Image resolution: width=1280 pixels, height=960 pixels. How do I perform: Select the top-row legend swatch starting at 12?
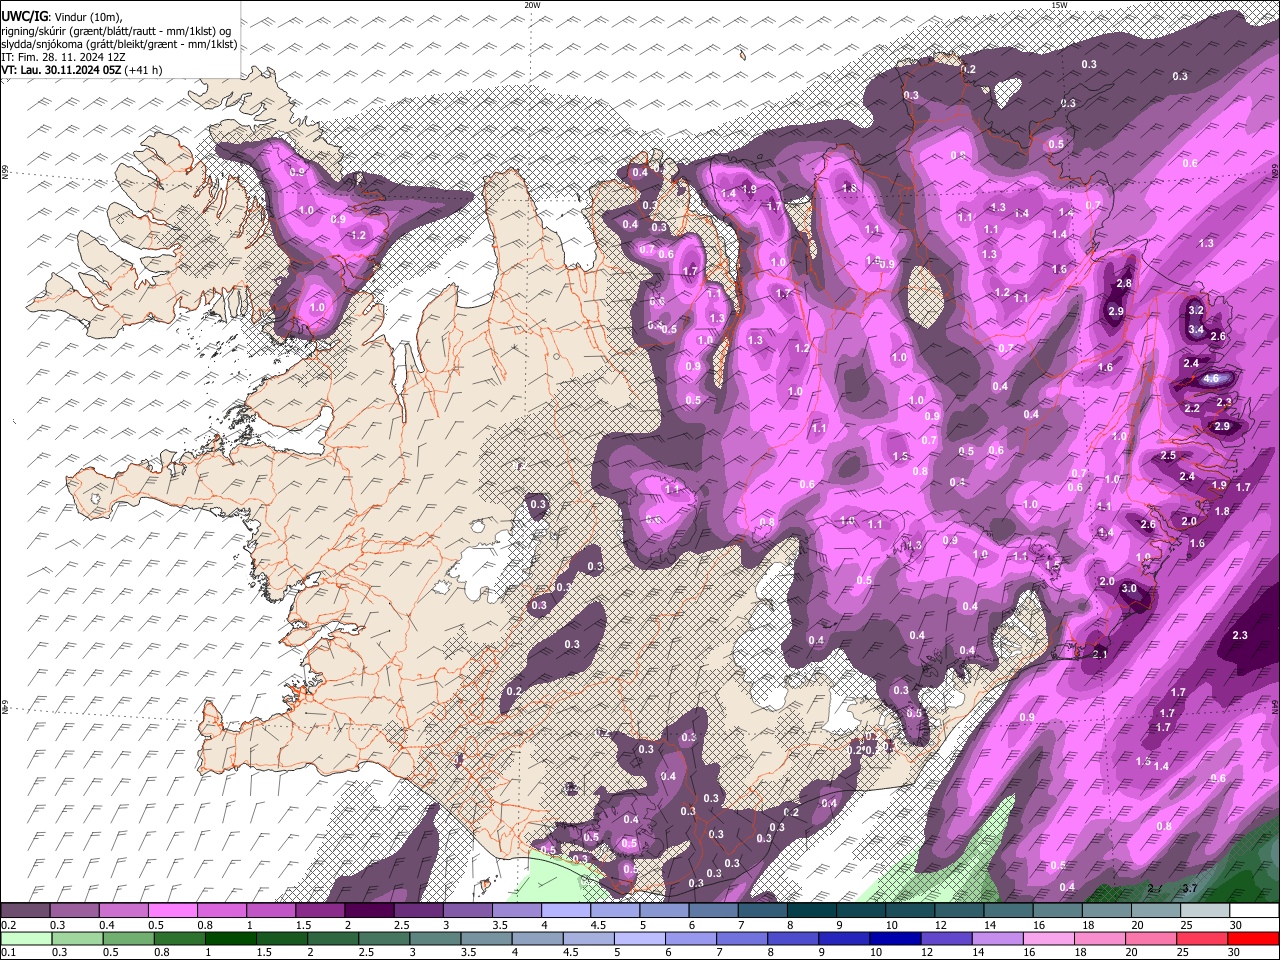[959, 911]
